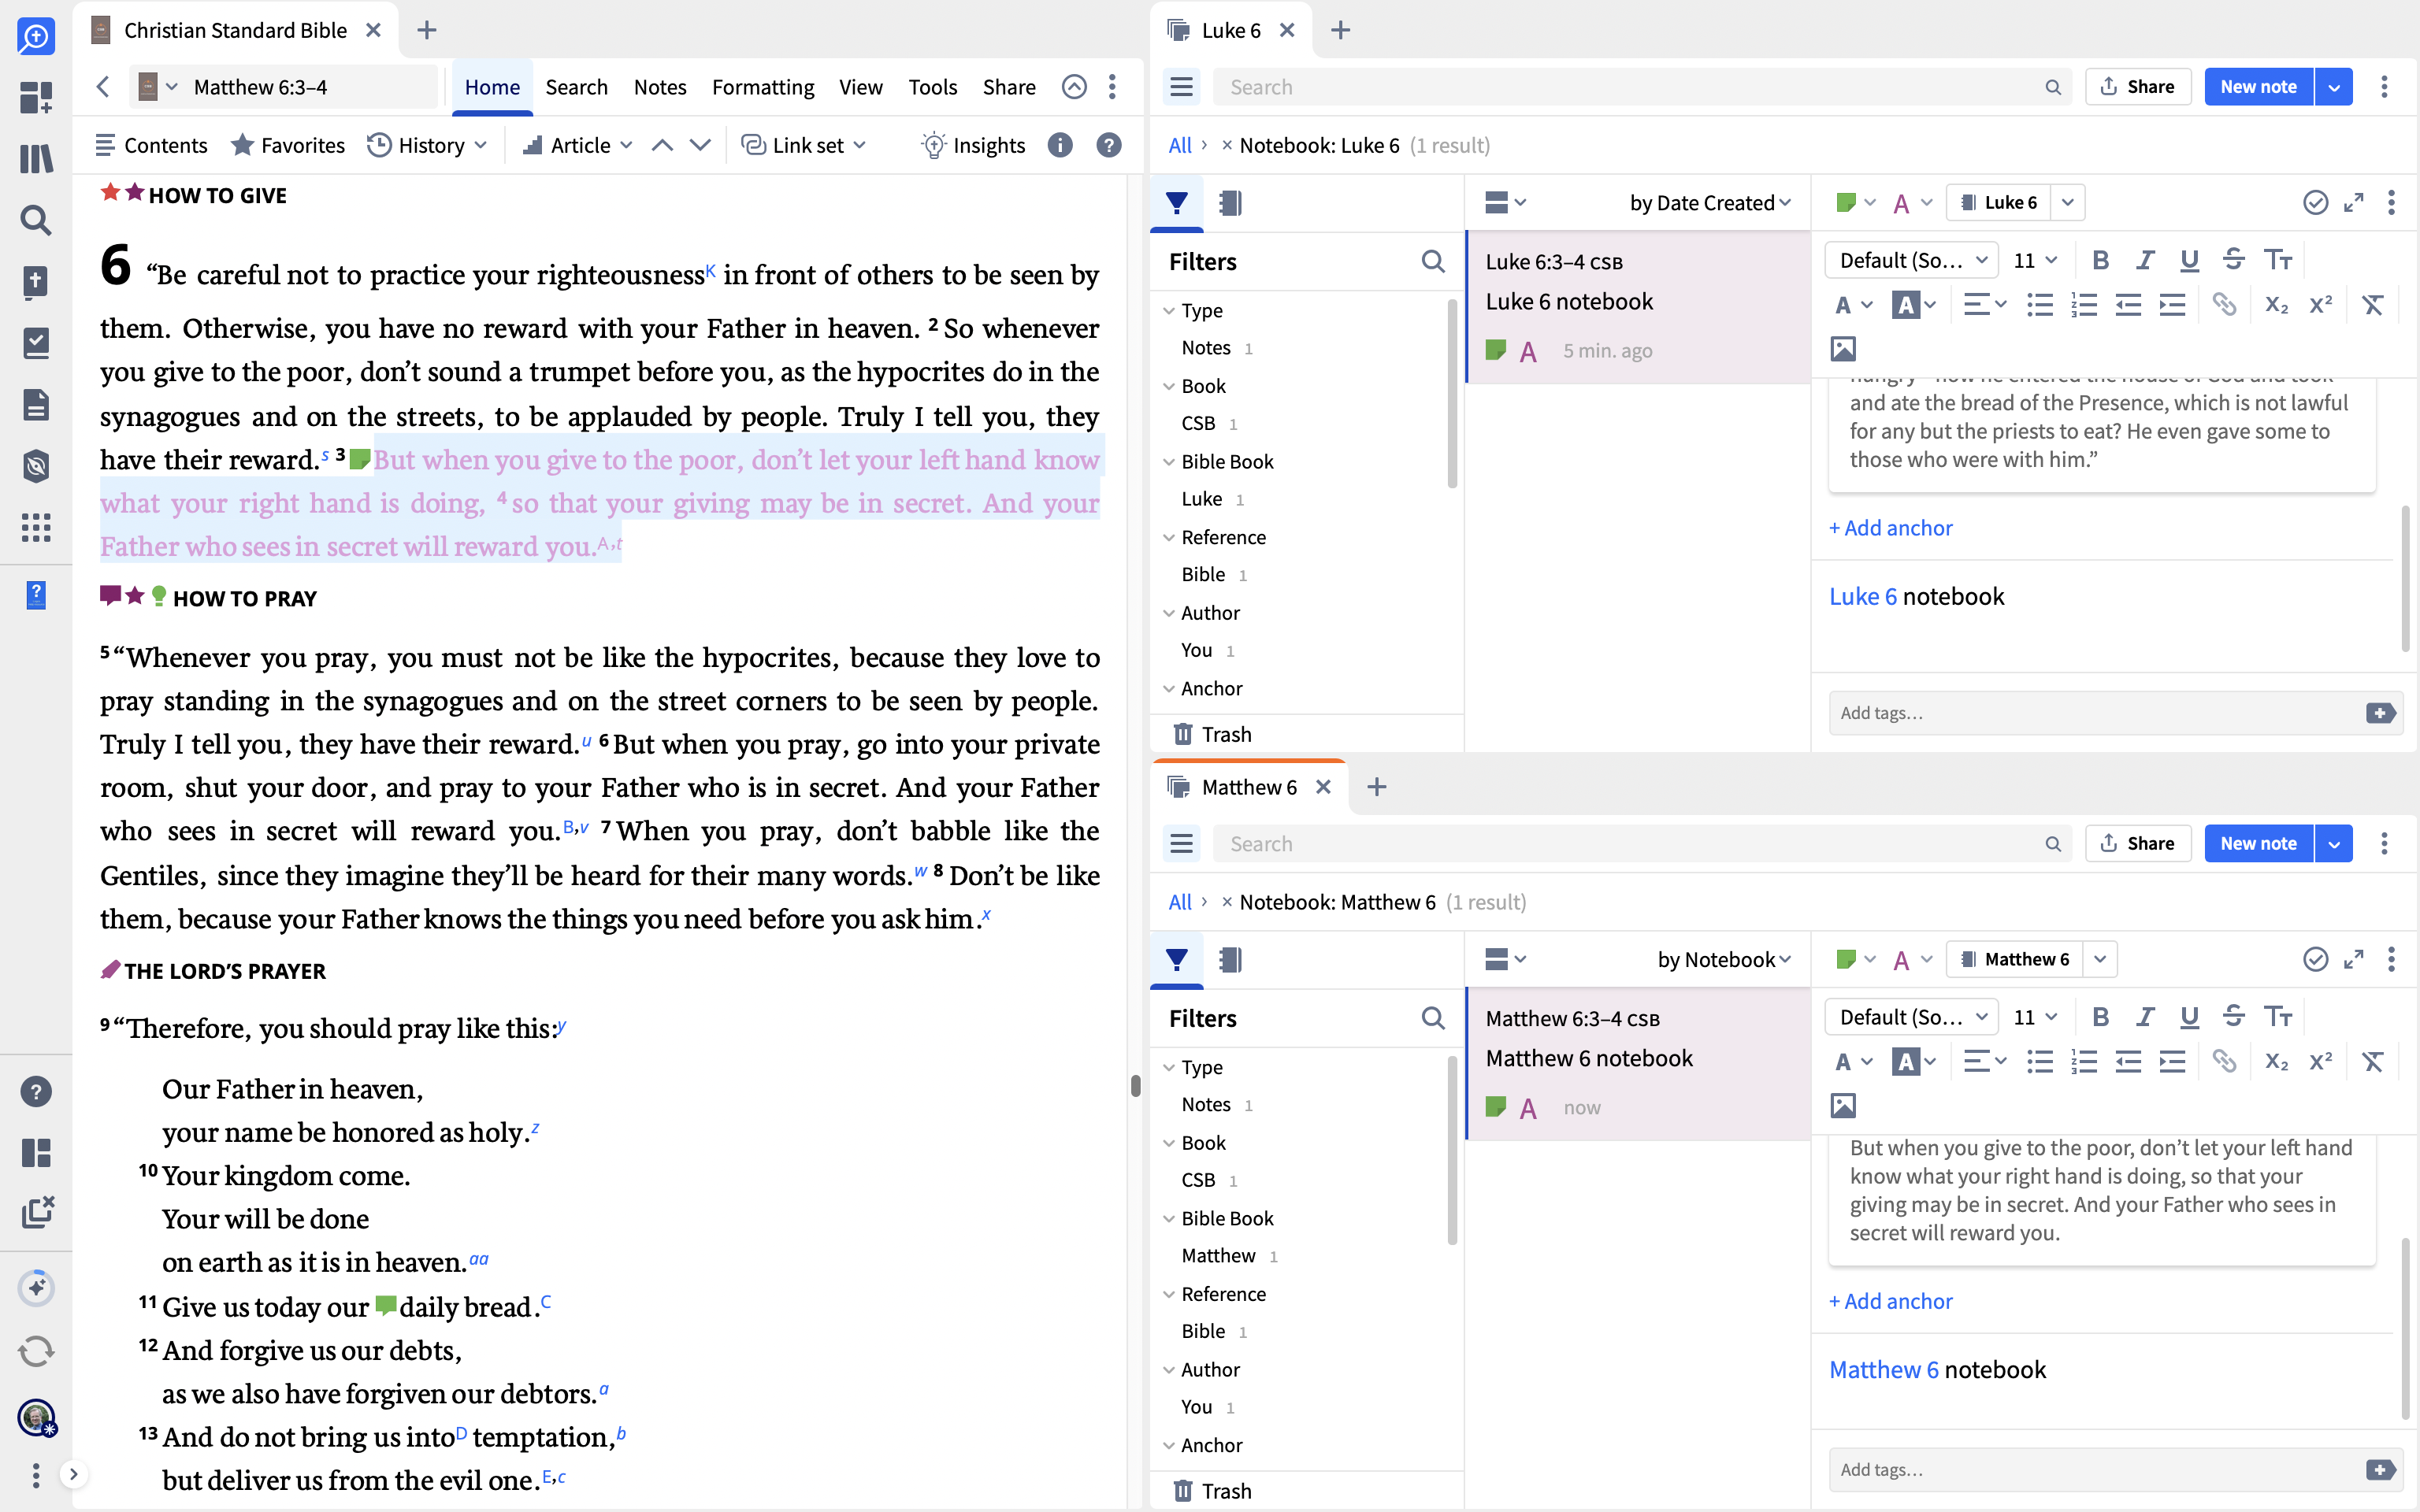Toggle filter funnel in the Matthew 6 panel
The width and height of the screenshot is (2420, 1512).
(1177, 959)
